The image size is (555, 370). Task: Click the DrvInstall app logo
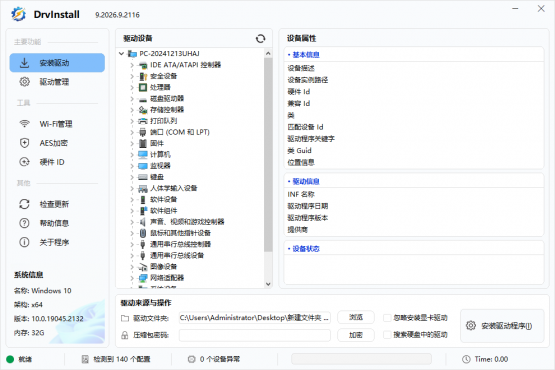(x=18, y=14)
